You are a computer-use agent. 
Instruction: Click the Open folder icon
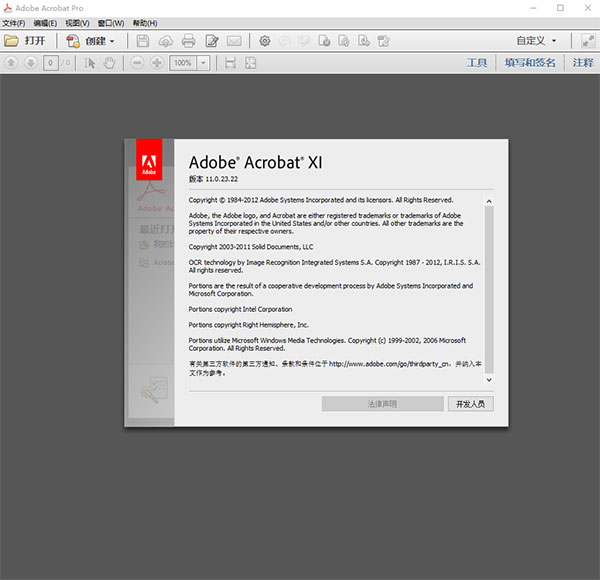[11, 41]
